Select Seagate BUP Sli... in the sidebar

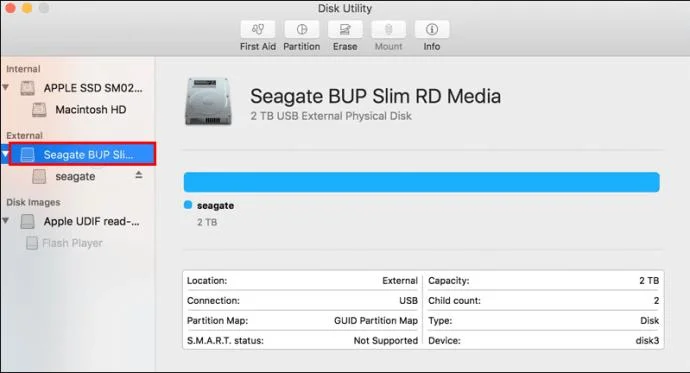[x=88, y=155]
